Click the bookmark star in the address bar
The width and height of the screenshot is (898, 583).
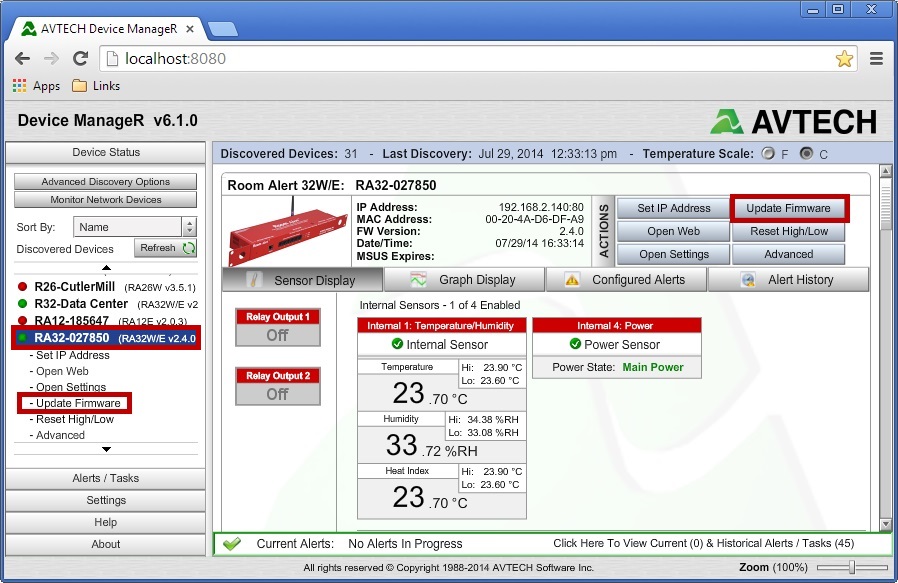tap(845, 59)
